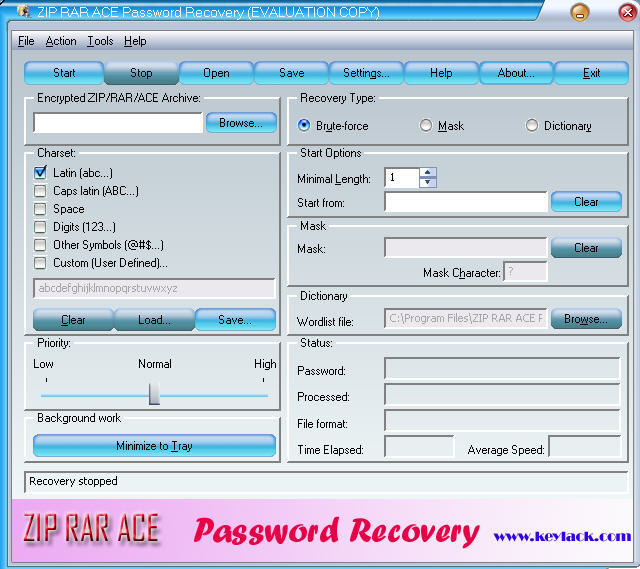
Task: Uncheck the Latin (abc...) charset
Action: pyautogui.click(x=40, y=173)
